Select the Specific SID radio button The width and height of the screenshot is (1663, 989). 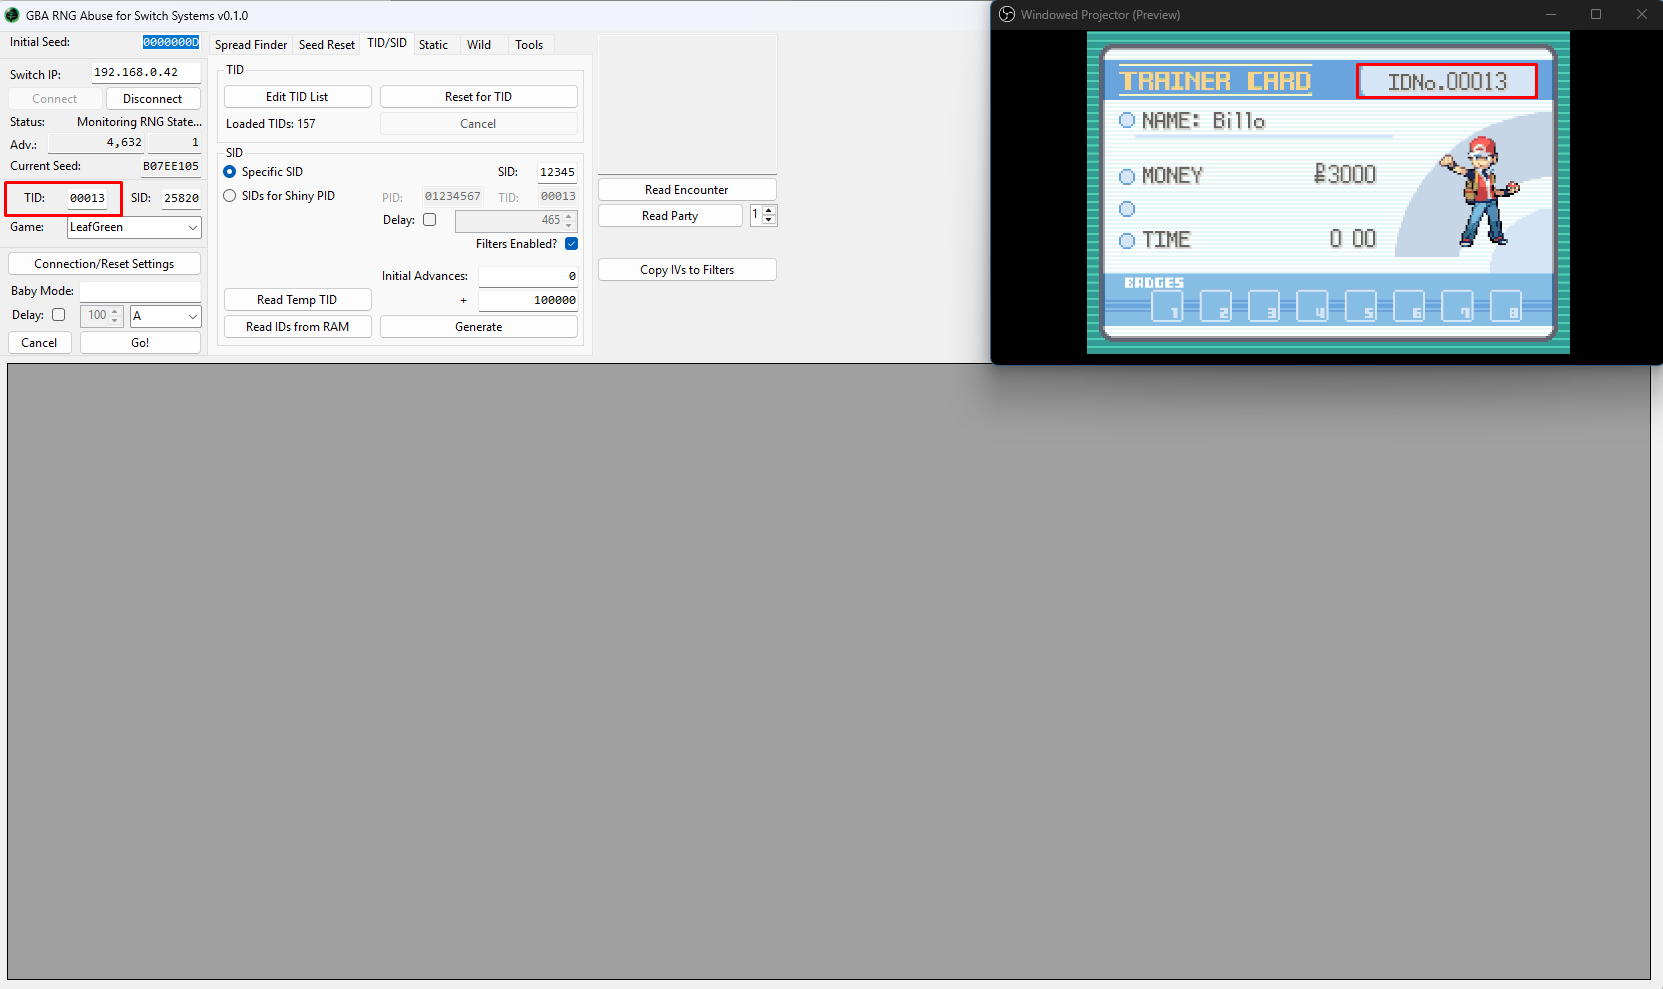pos(230,172)
